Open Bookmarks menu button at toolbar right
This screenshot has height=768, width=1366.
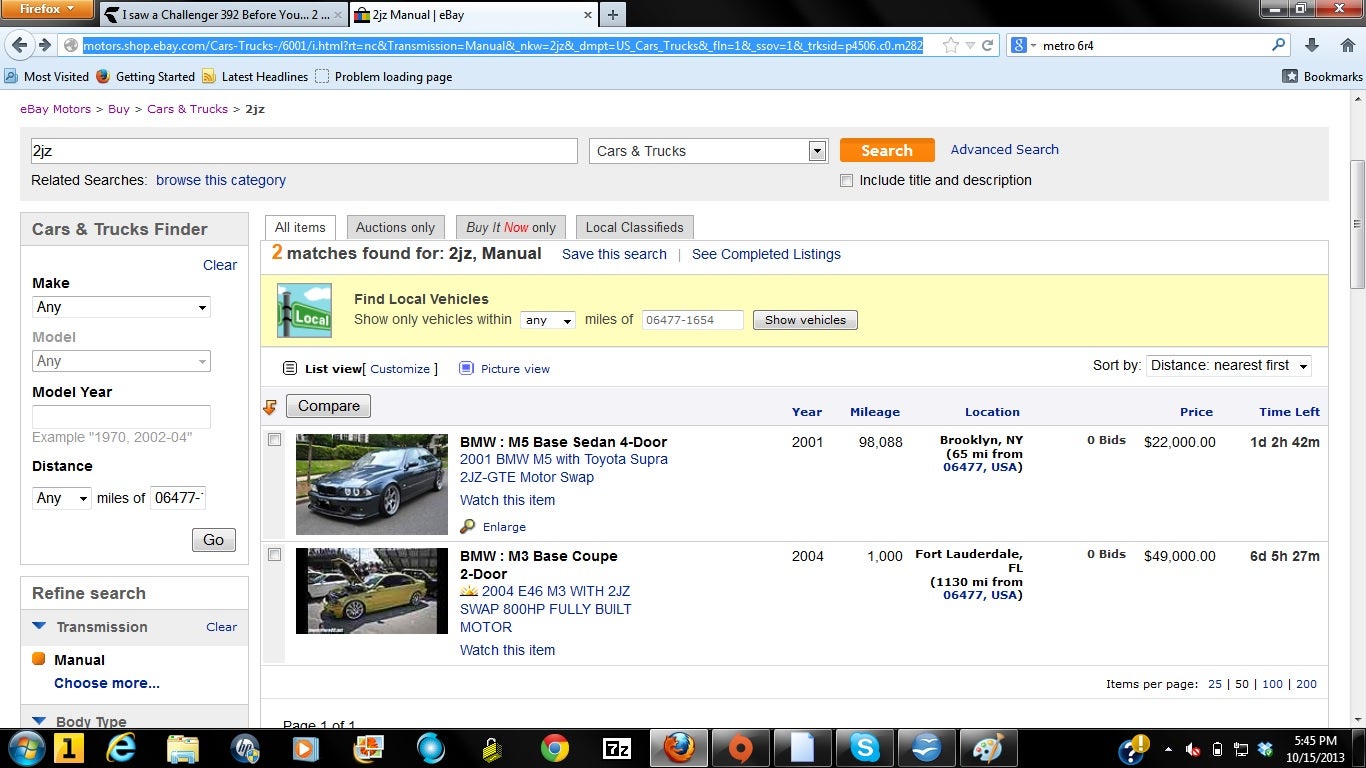[x=1322, y=76]
